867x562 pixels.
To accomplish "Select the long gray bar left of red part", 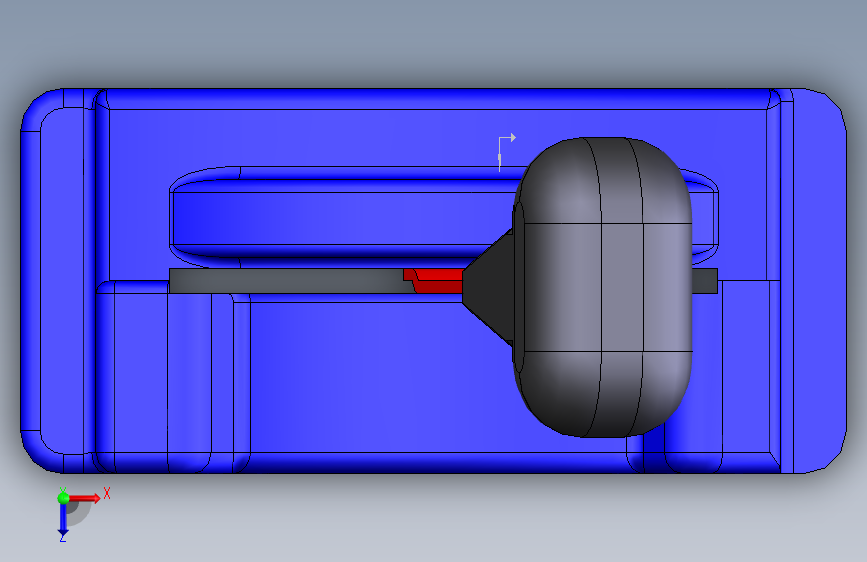I will click(286, 280).
